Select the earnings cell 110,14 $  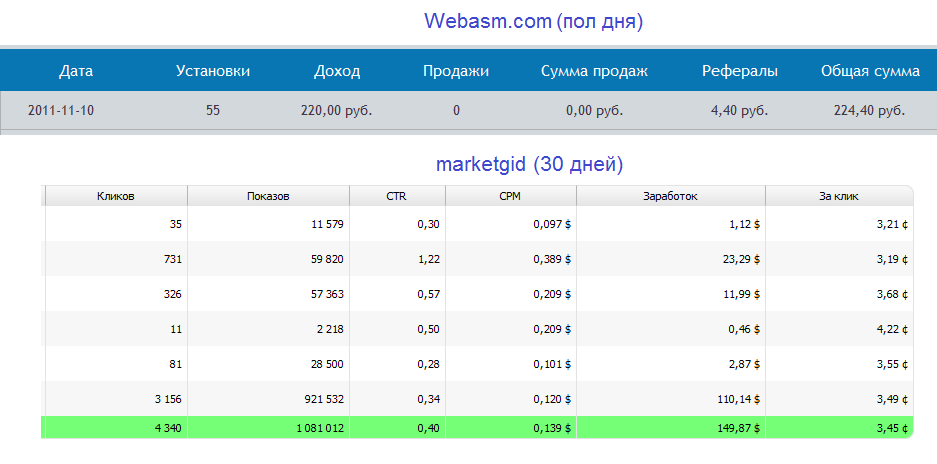click(x=739, y=399)
